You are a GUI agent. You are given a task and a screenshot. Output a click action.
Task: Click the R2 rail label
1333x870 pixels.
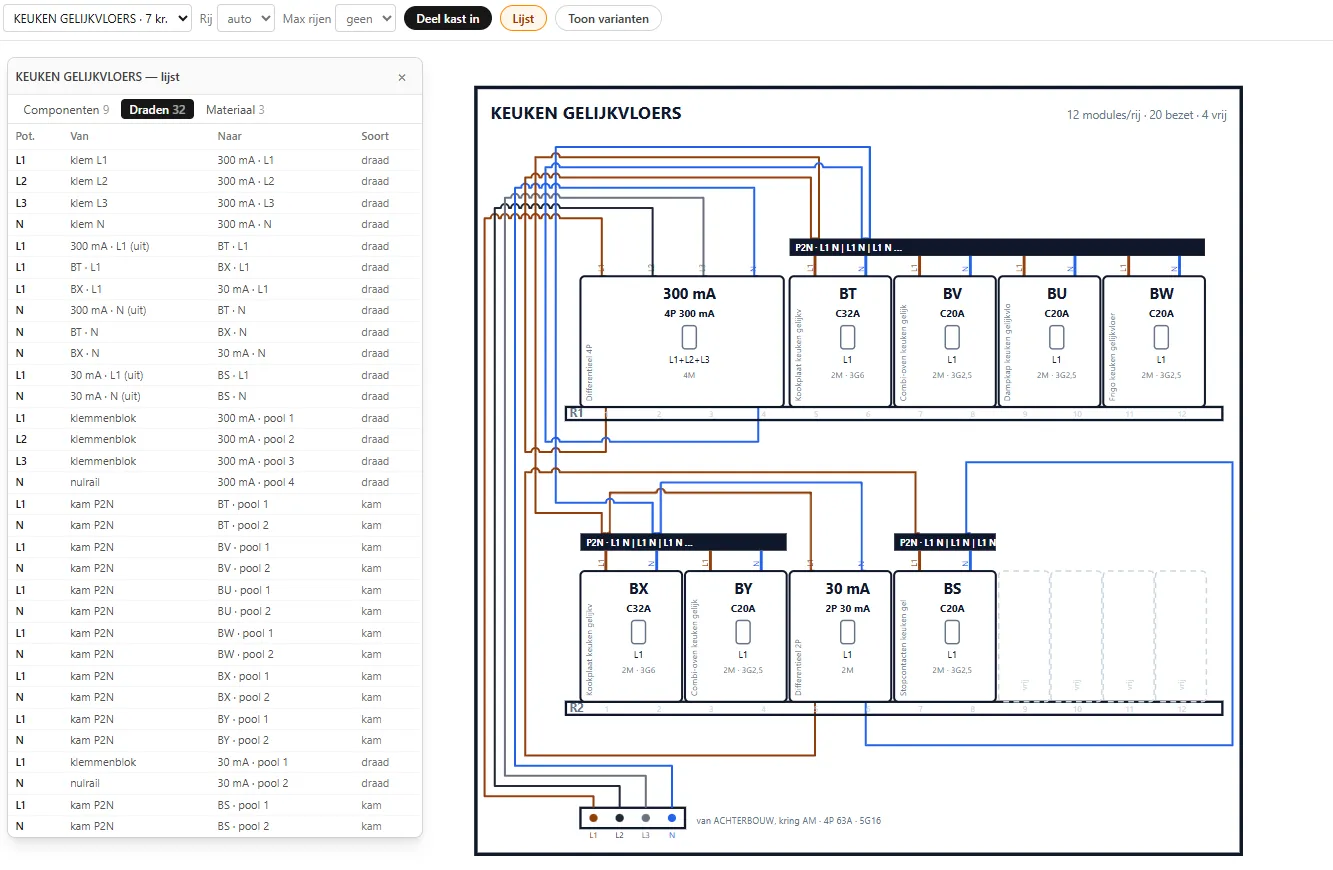click(x=576, y=708)
